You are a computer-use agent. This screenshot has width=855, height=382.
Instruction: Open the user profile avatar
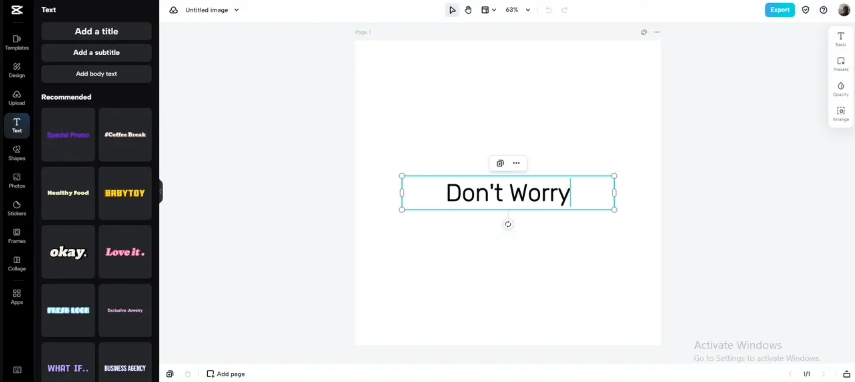click(x=844, y=10)
